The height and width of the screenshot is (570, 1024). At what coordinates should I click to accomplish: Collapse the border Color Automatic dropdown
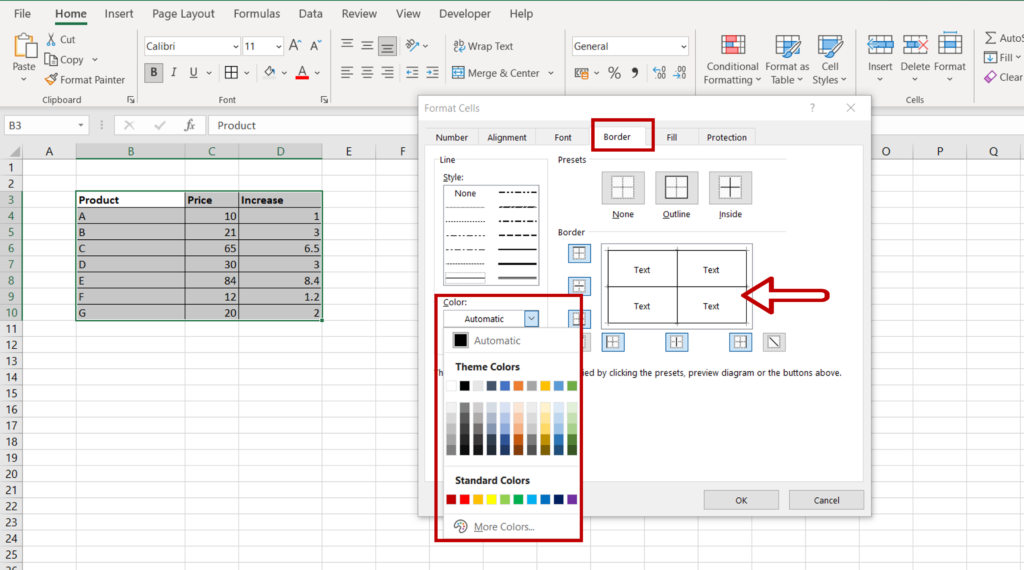pos(532,319)
